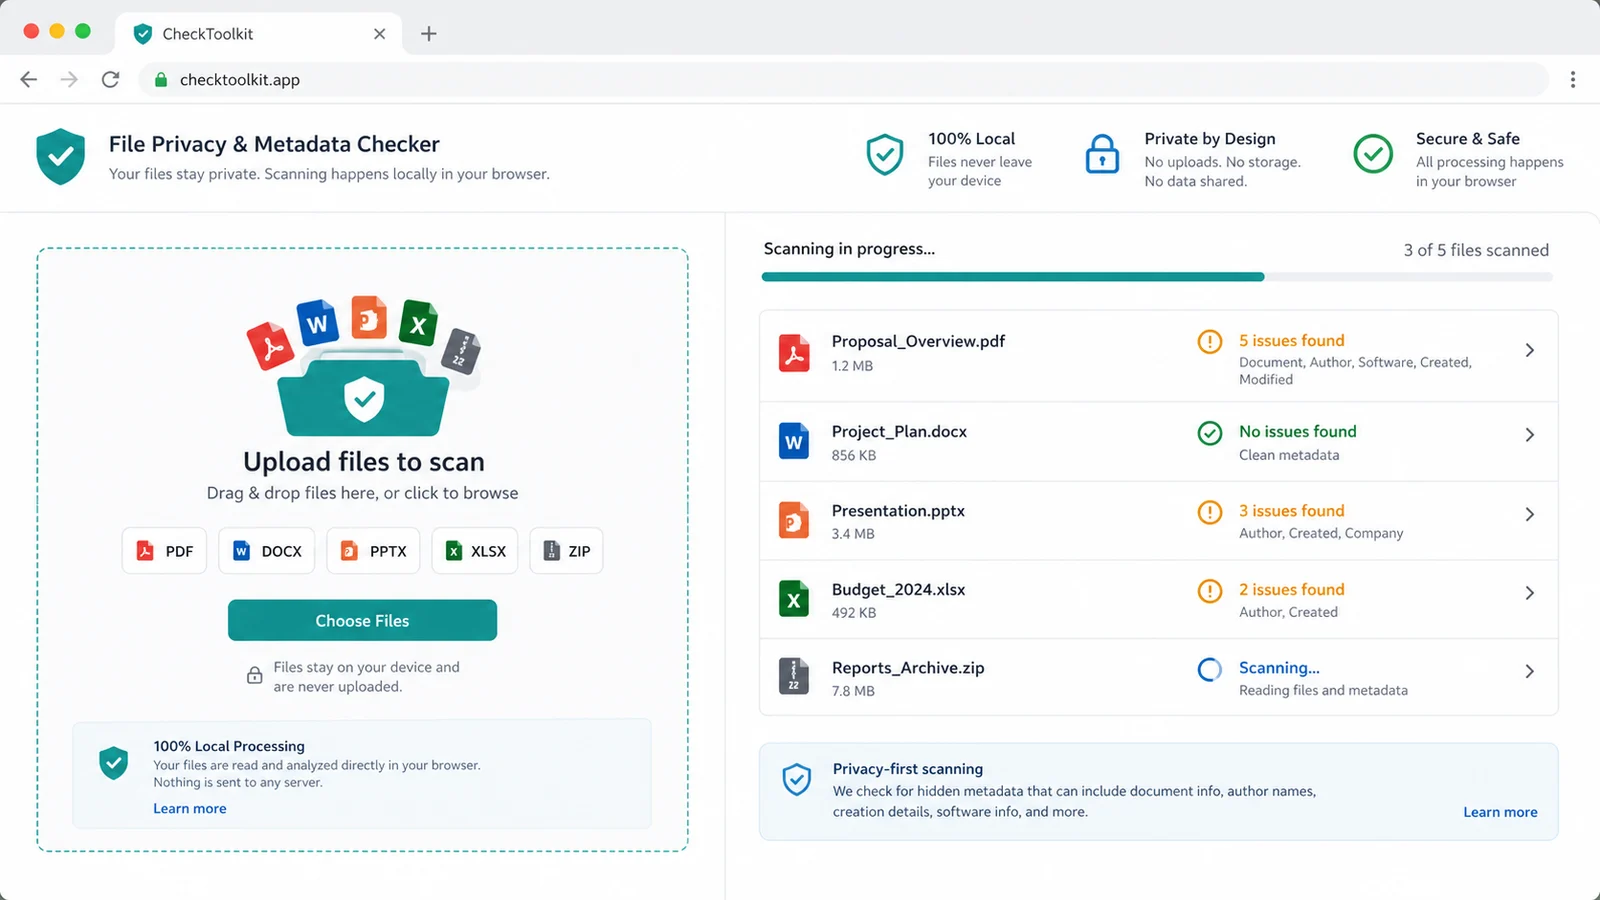The width and height of the screenshot is (1600, 900).
Task: Click the browser forward arrow
Action: [69, 79]
